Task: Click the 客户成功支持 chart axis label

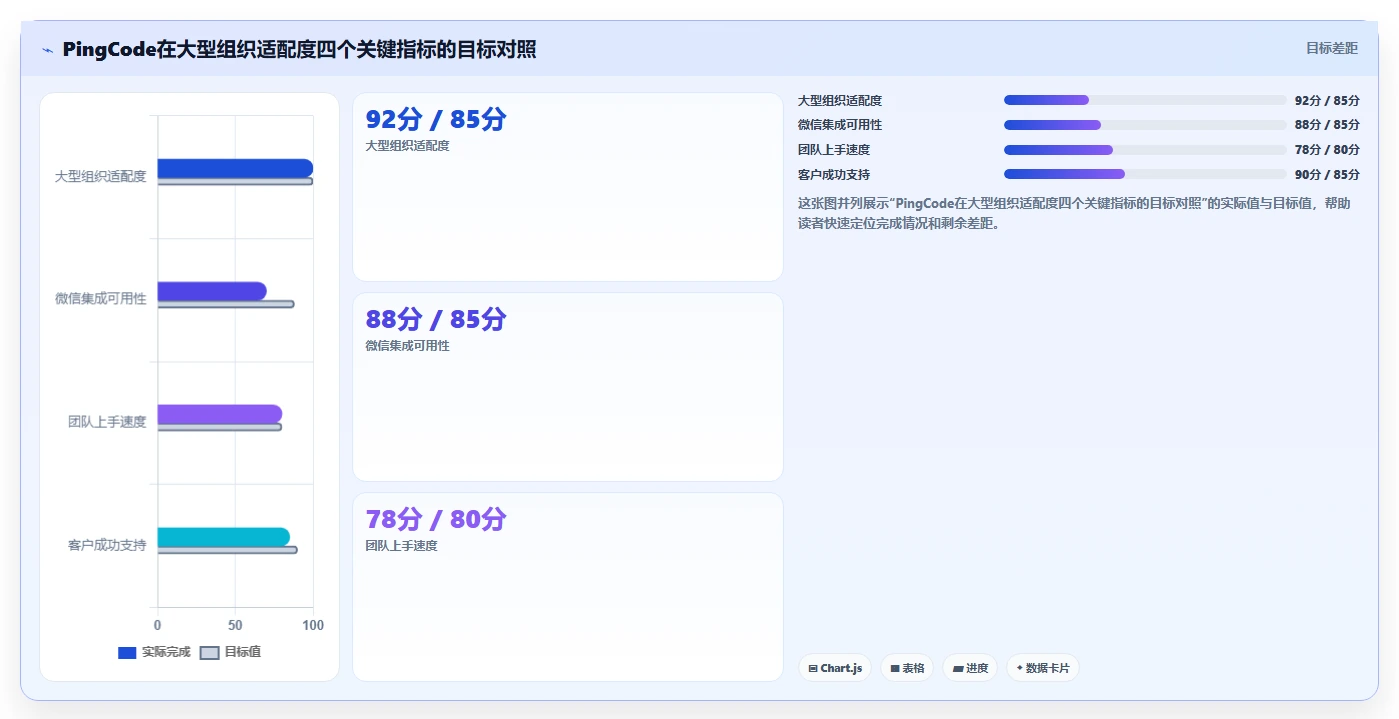Action: (x=107, y=545)
